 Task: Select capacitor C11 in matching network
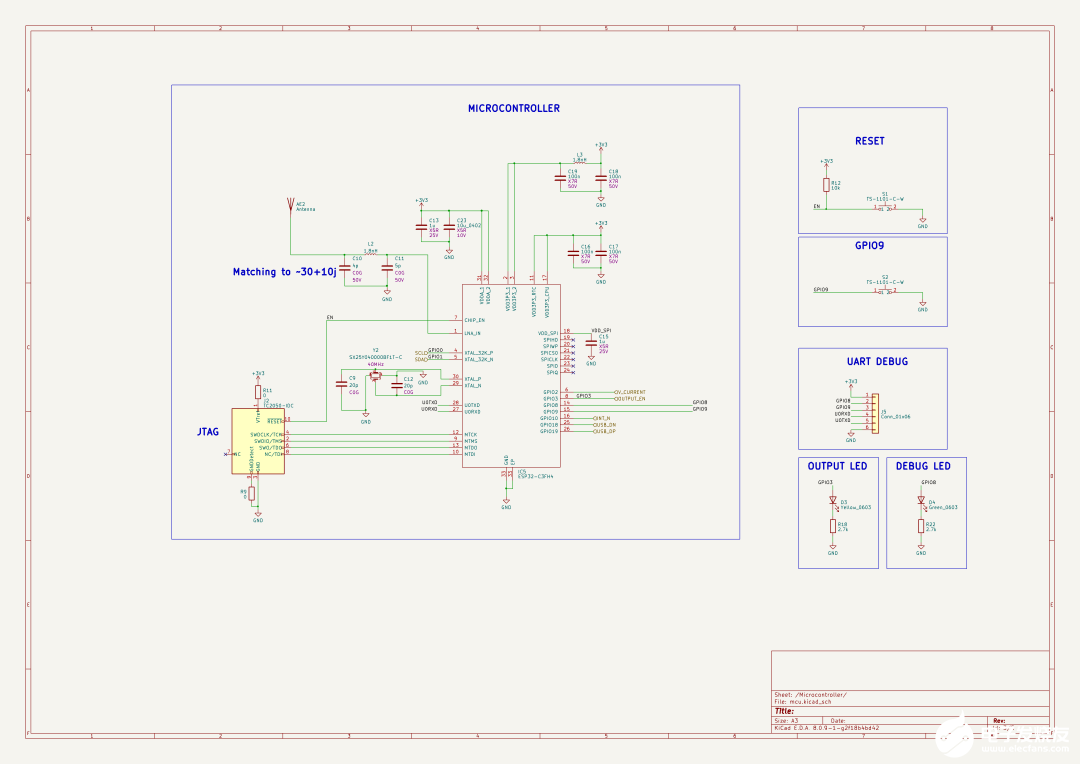point(387,267)
